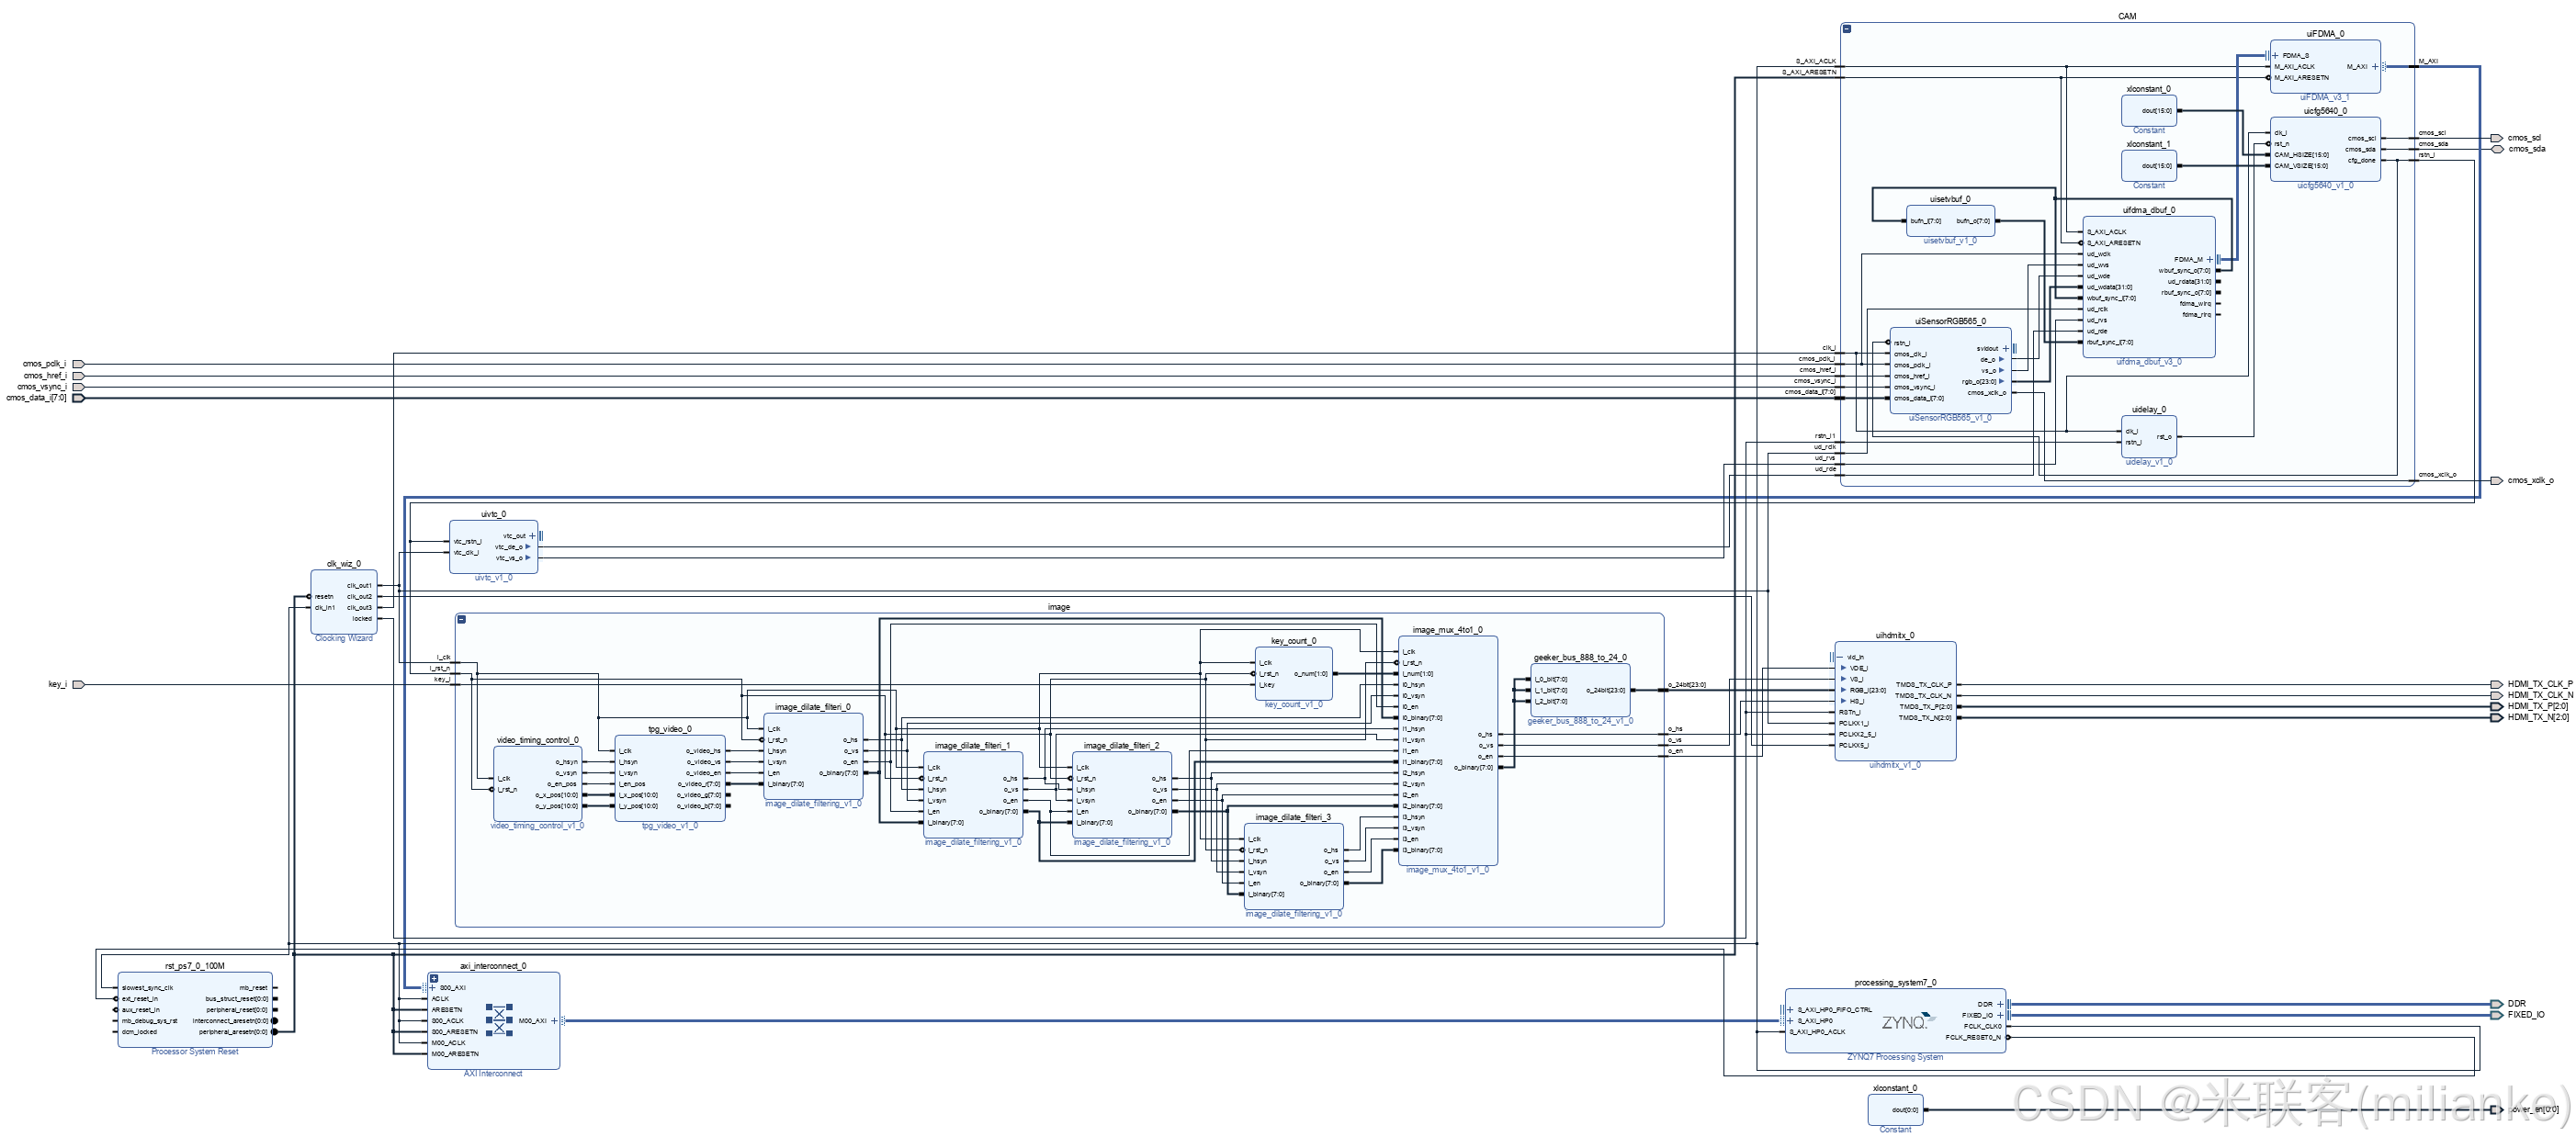Expand DDR interface on processing_system7_0
Viewport: 2576px width, 1148px height.
click(2000, 1004)
